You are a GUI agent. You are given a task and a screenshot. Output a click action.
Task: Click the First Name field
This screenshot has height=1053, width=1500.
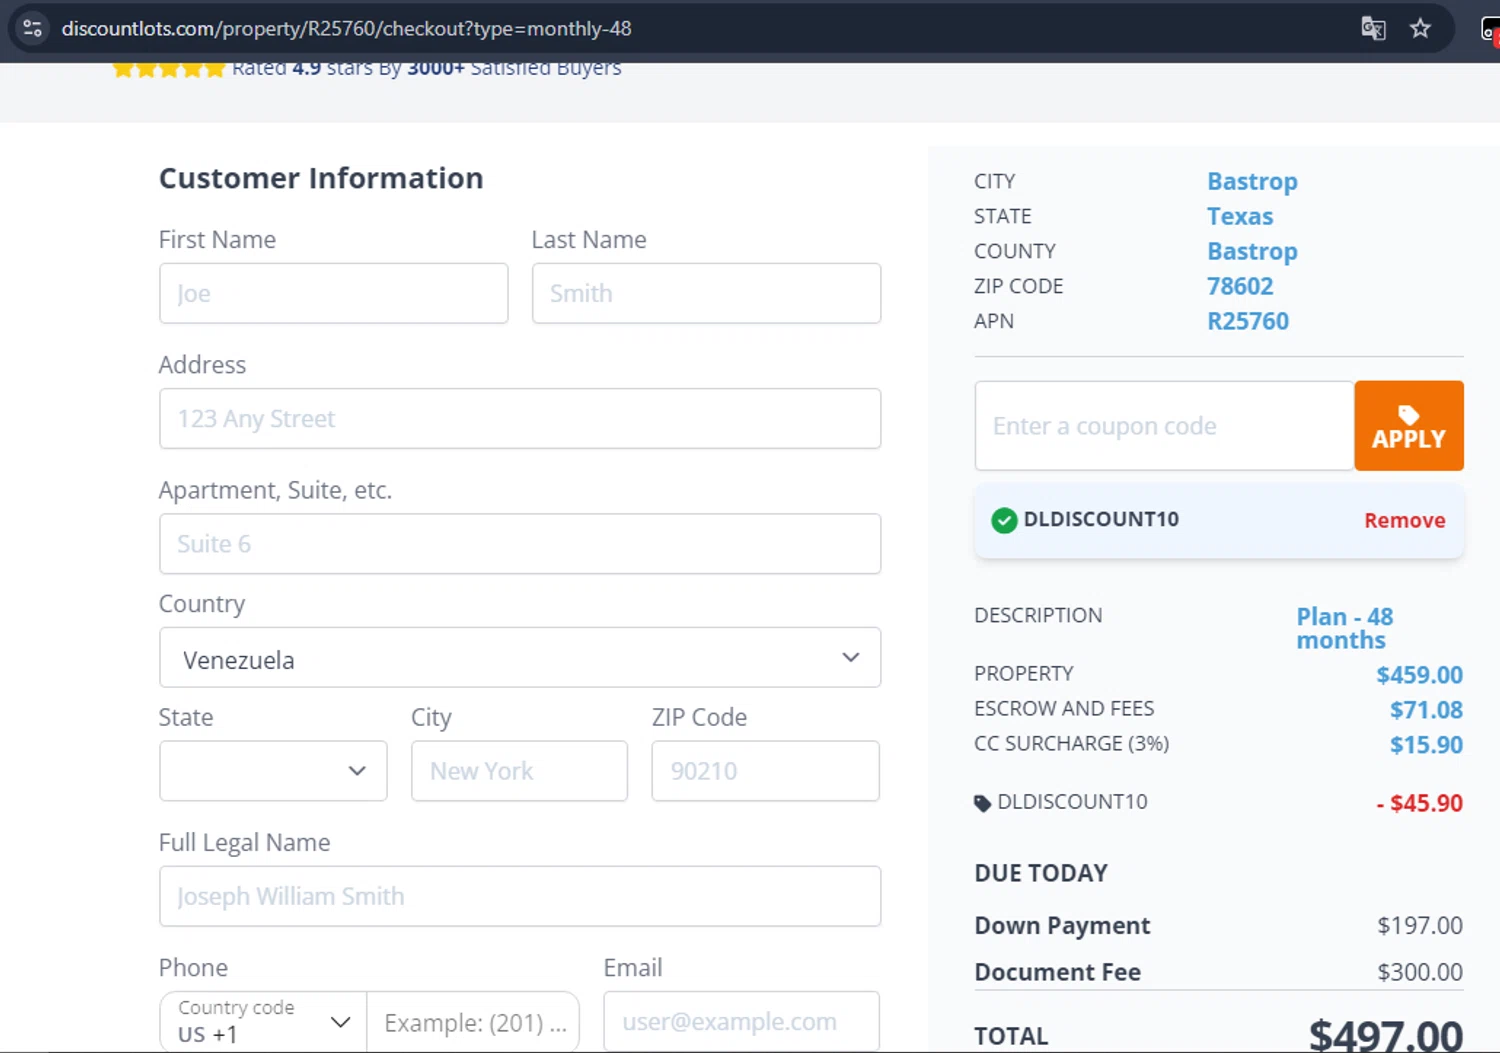[x=333, y=294]
